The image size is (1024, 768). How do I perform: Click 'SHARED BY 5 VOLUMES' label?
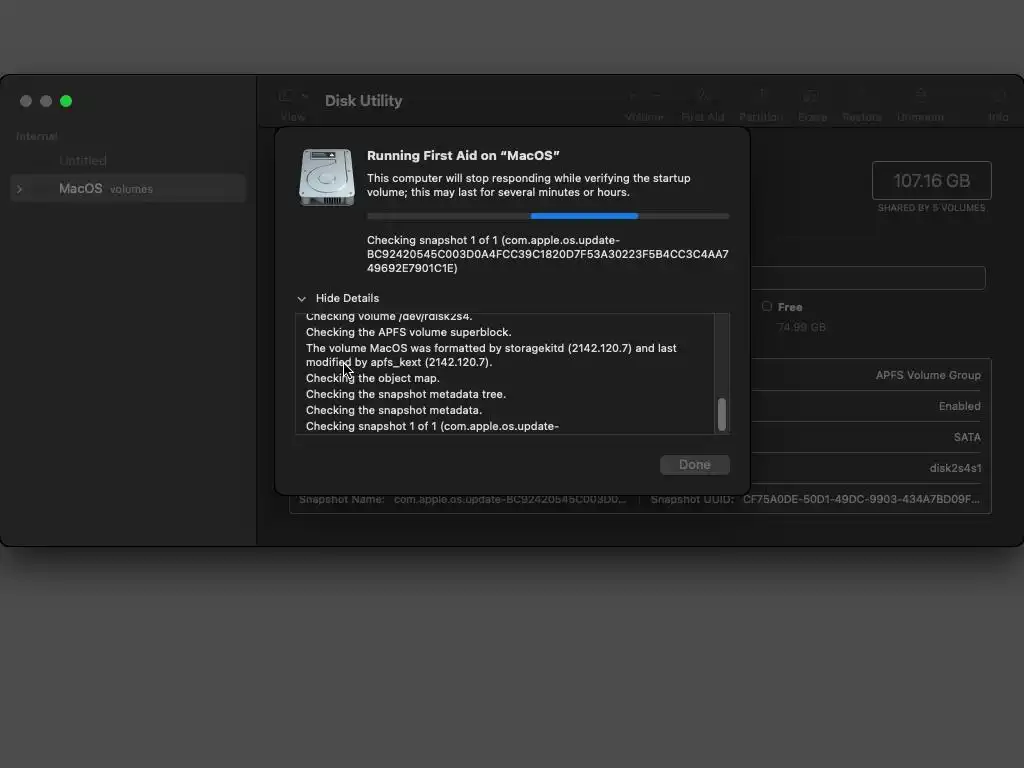point(931,208)
